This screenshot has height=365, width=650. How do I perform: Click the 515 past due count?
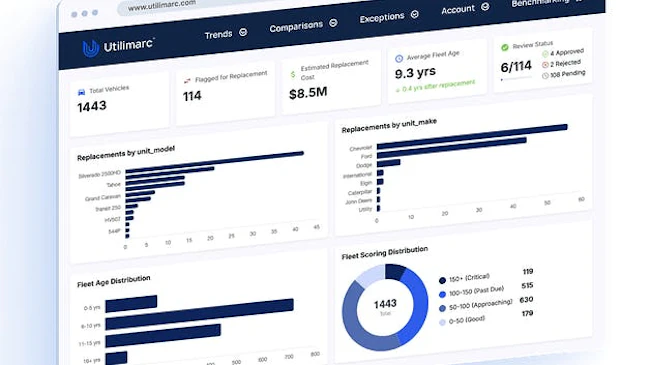click(527, 285)
